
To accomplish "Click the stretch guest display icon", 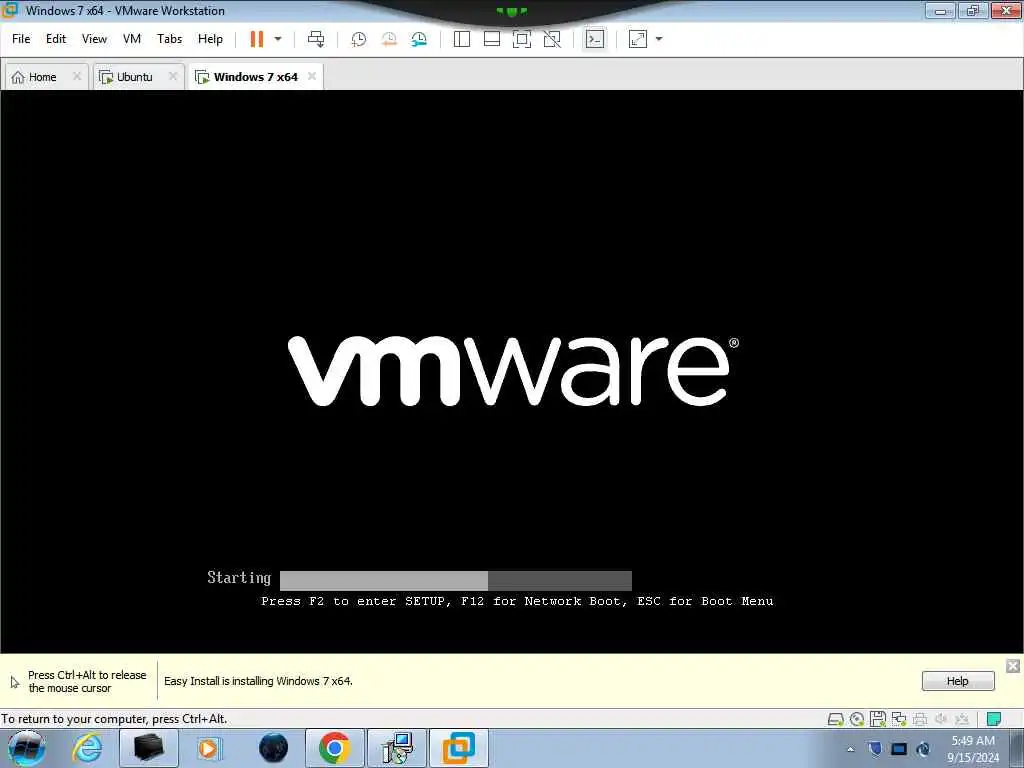I will point(638,39).
